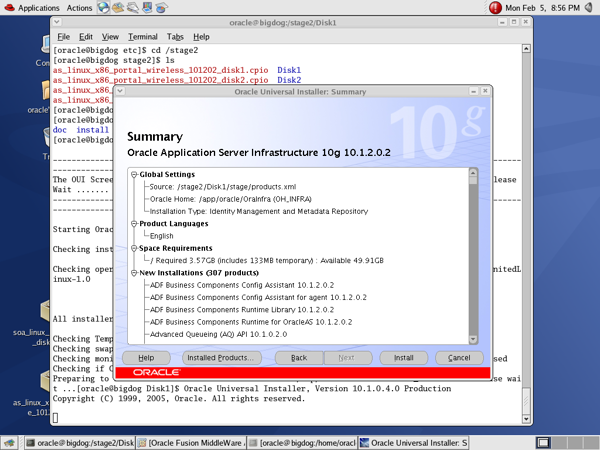
Task: Click terminal scrollbar down arrow
Action: click(527, 419)
